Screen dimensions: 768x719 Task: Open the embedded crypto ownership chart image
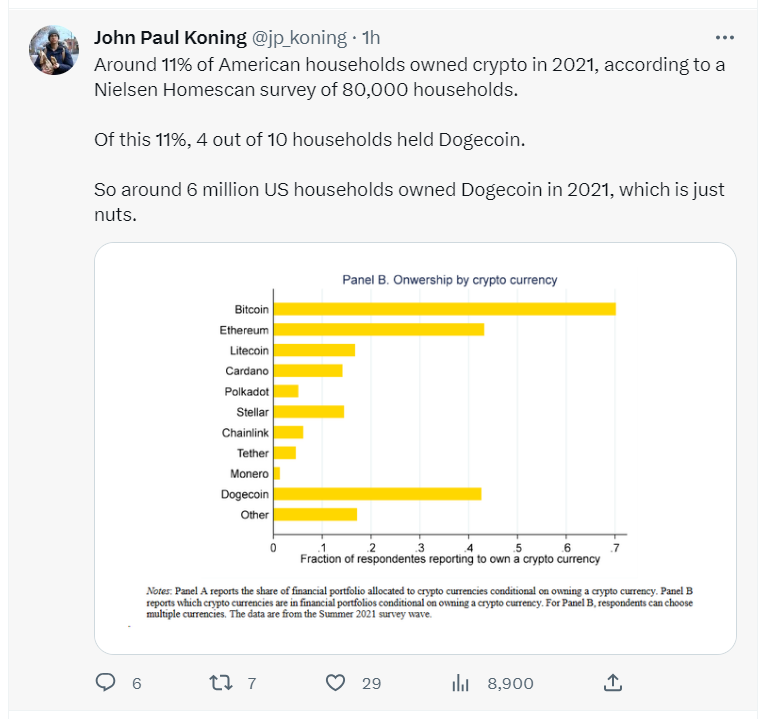(x=415, y=448)
